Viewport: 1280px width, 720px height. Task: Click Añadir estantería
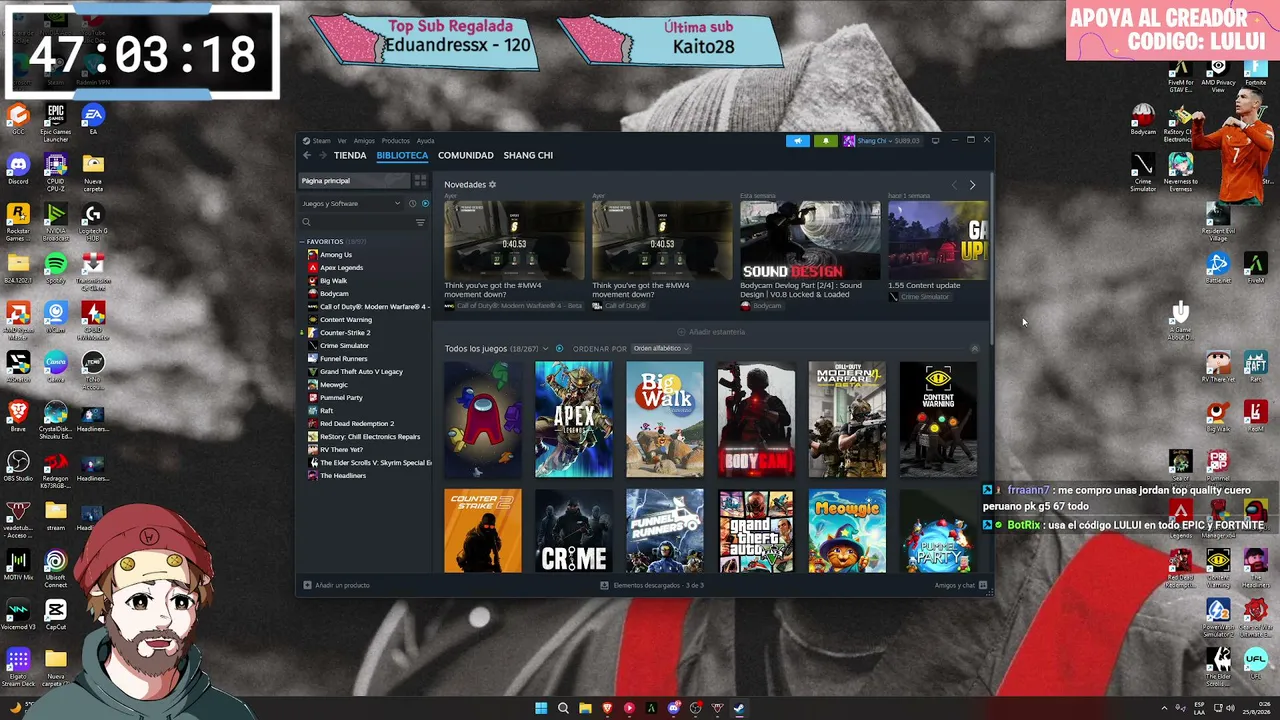pos(711,332)
